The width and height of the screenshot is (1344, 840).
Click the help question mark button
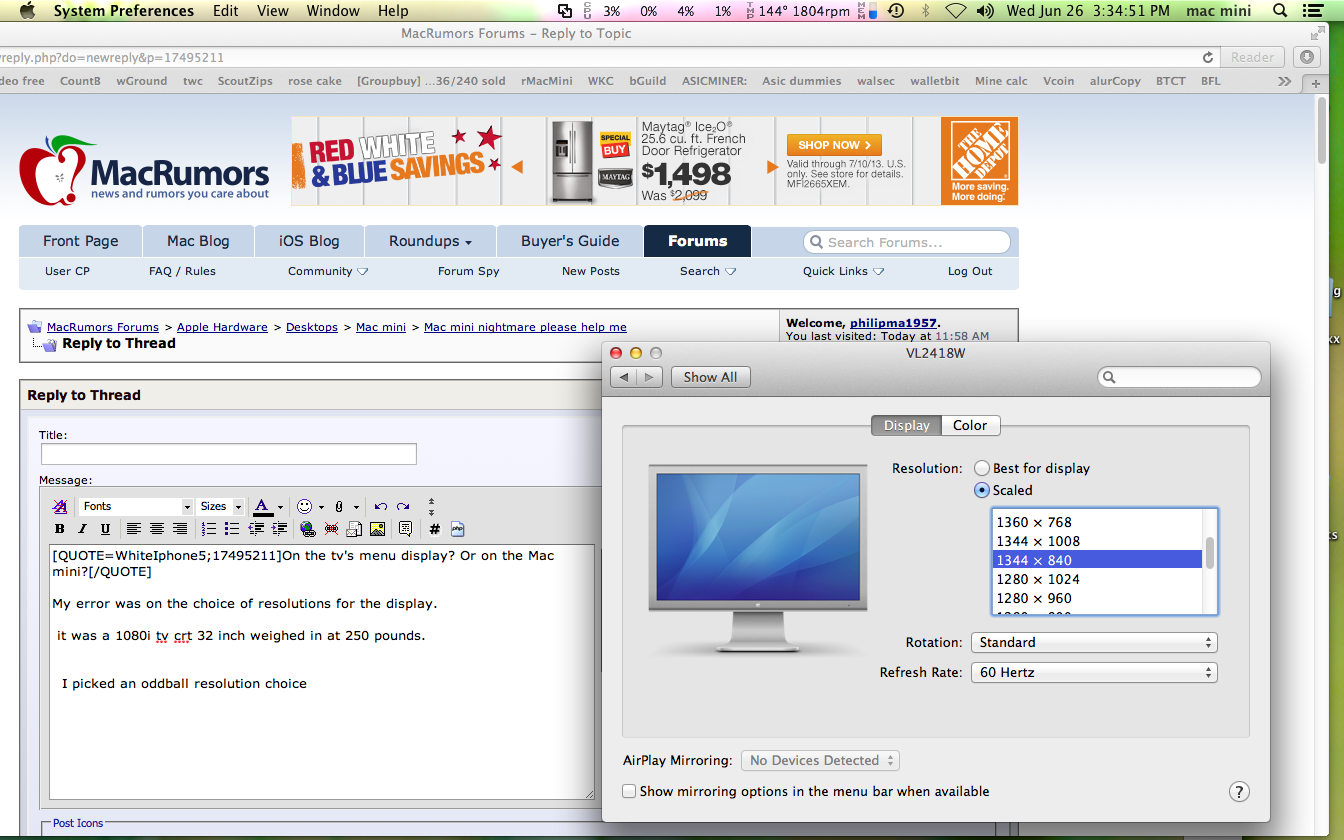(1239, 792)
